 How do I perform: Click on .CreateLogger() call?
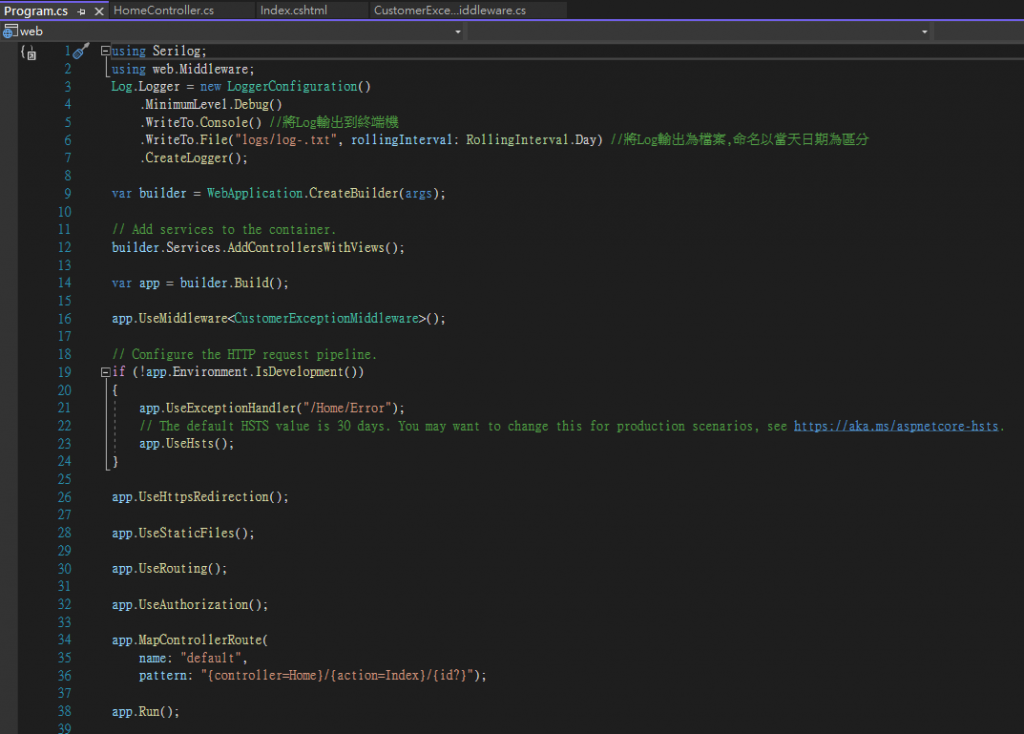tap(193, 158)
